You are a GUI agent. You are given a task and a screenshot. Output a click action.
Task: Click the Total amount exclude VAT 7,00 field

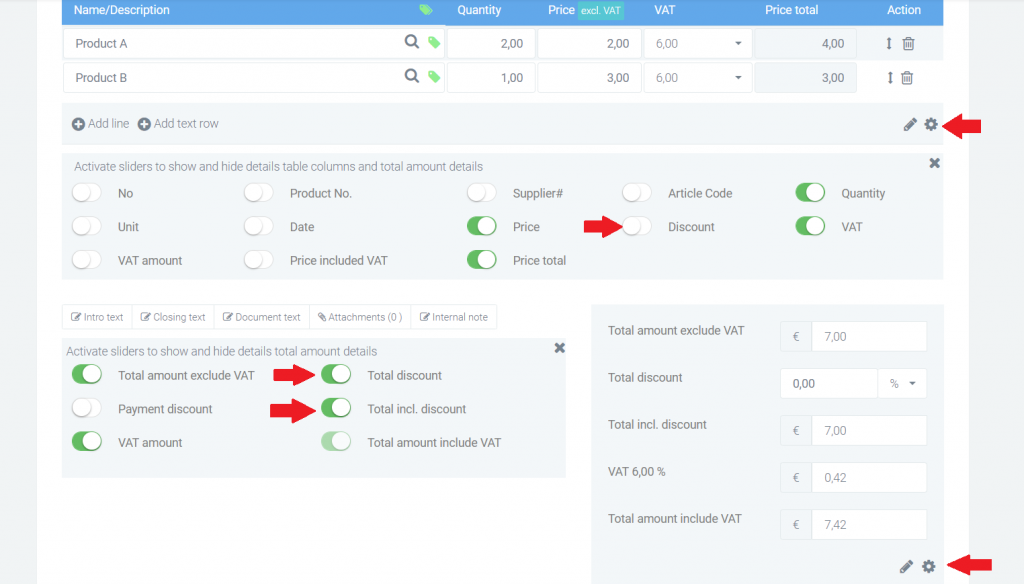pyautogui.click(x=869, y=336)
